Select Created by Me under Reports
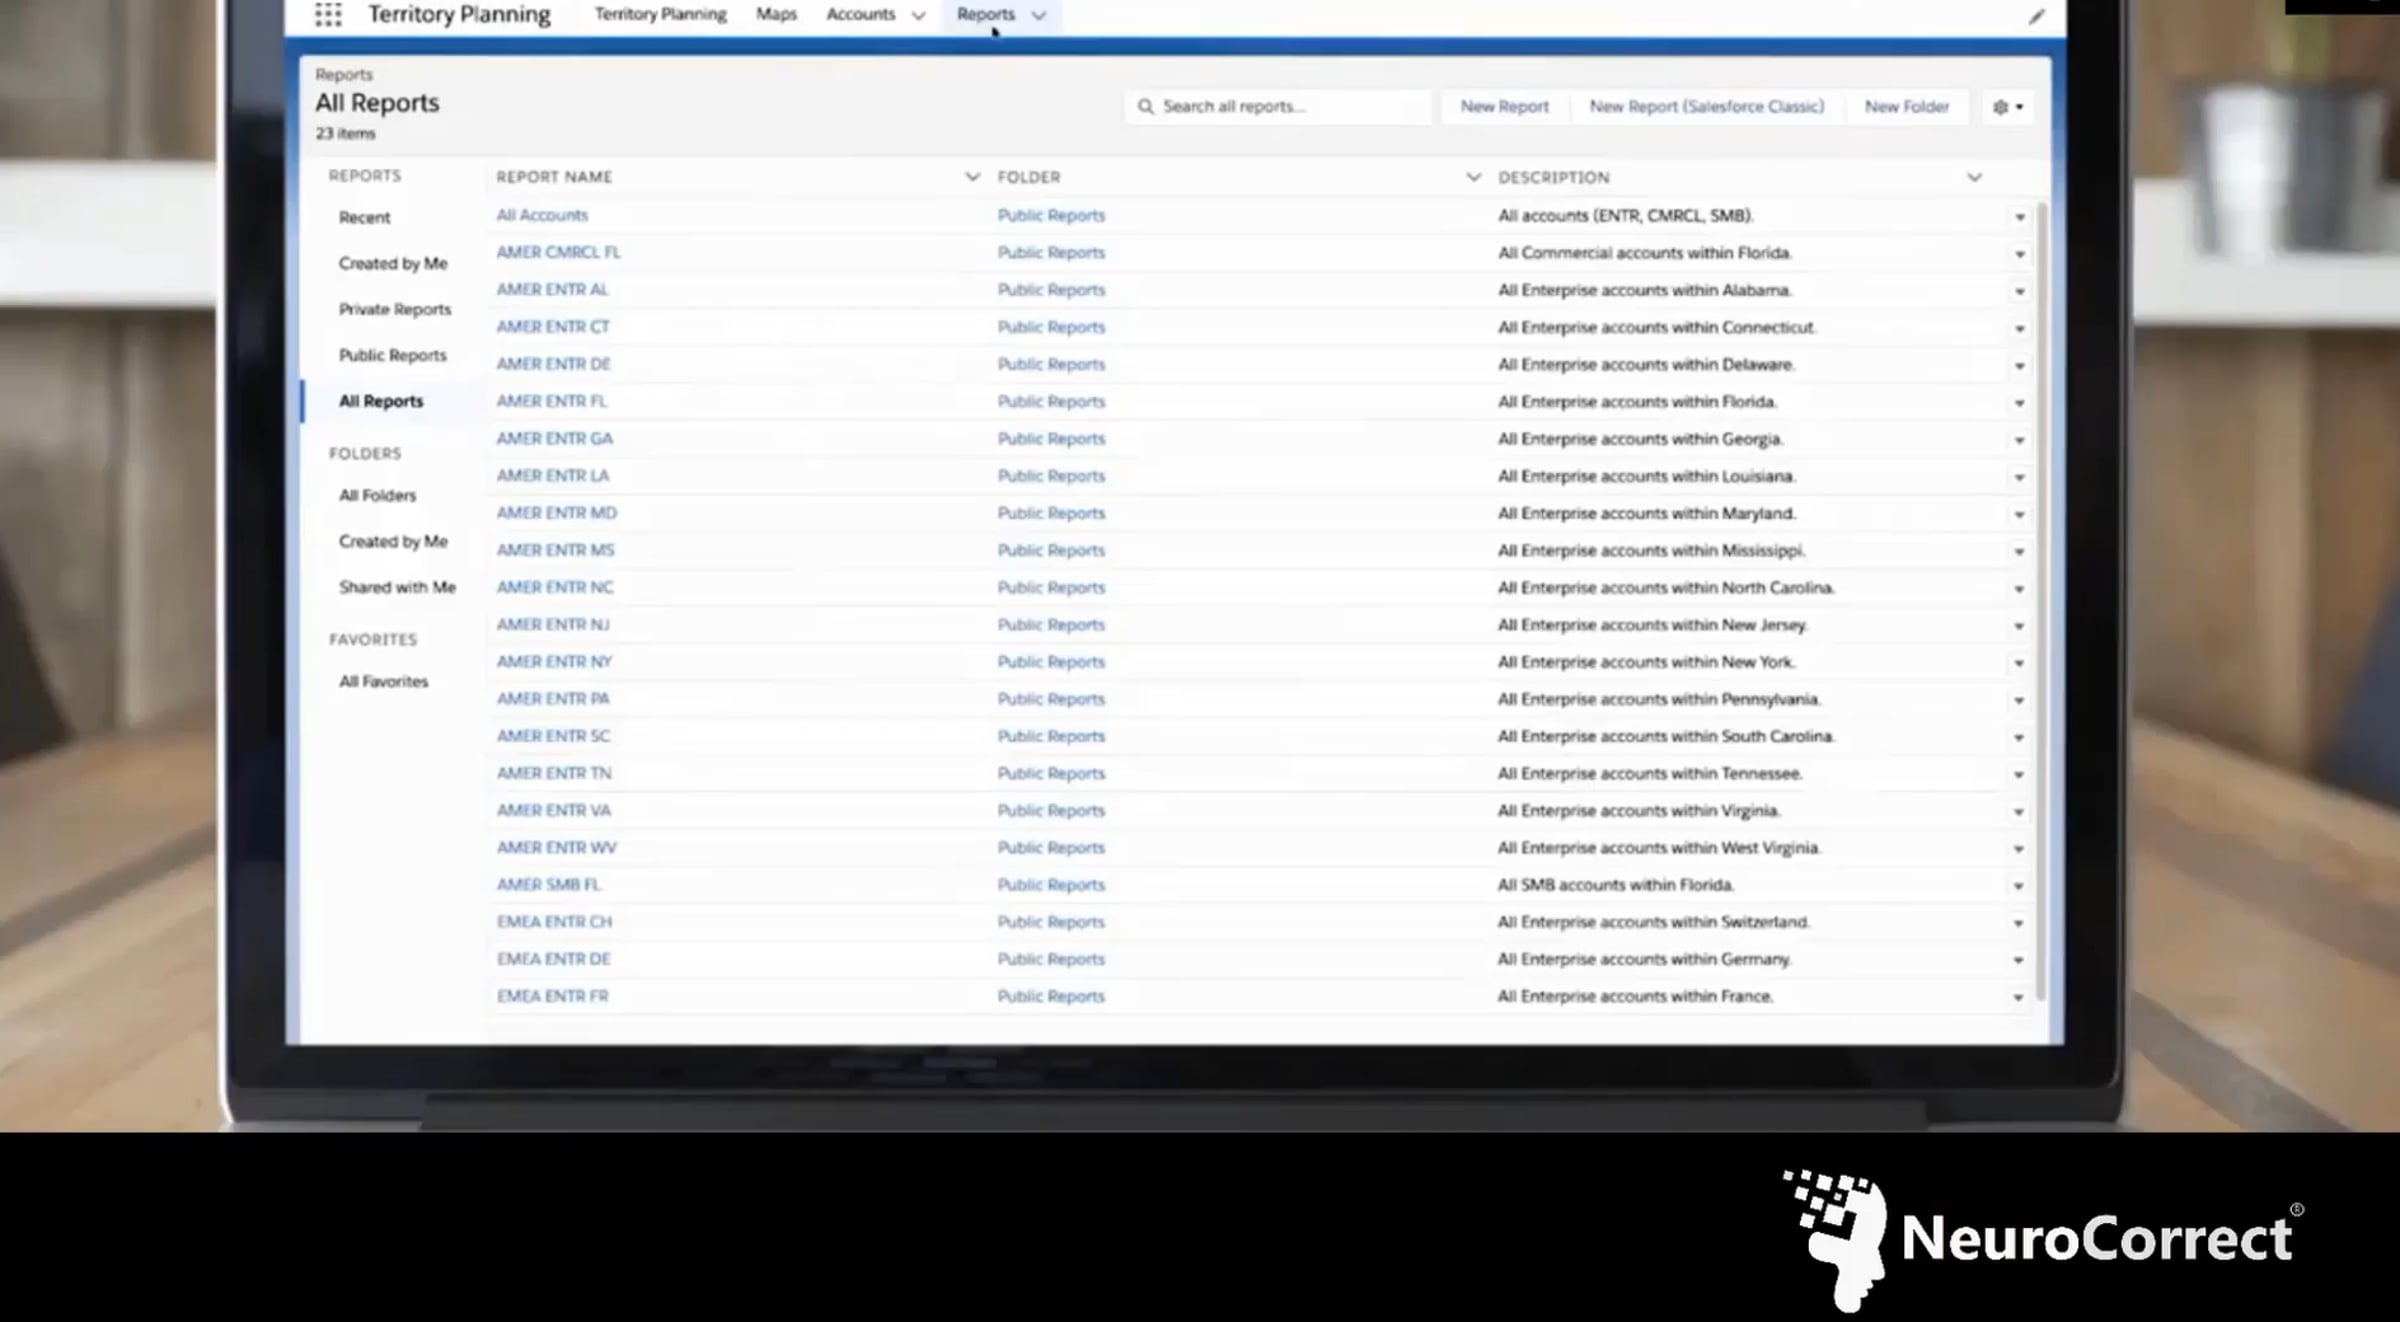 393,263
